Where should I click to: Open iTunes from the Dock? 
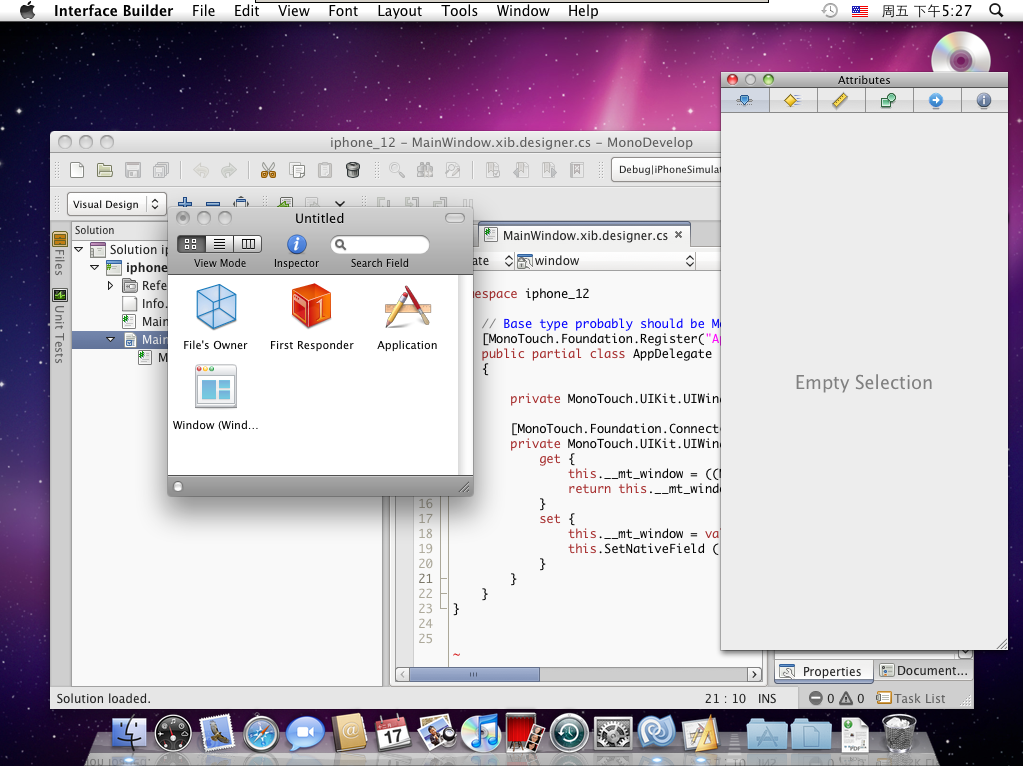click(481, 732)
